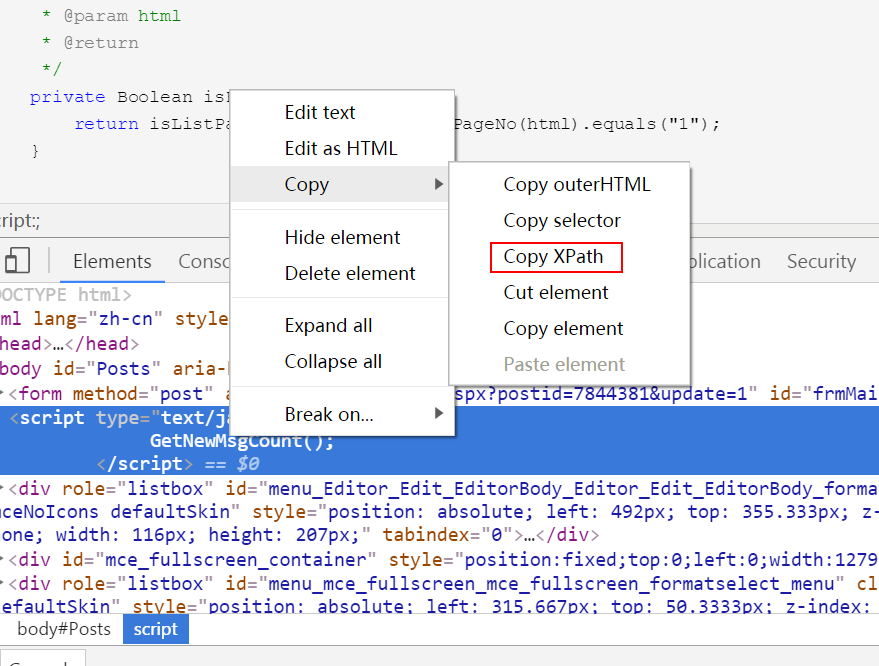Open the Security tab
The width and height of the screenshot is (879, 666).
(x=821, y=261)
